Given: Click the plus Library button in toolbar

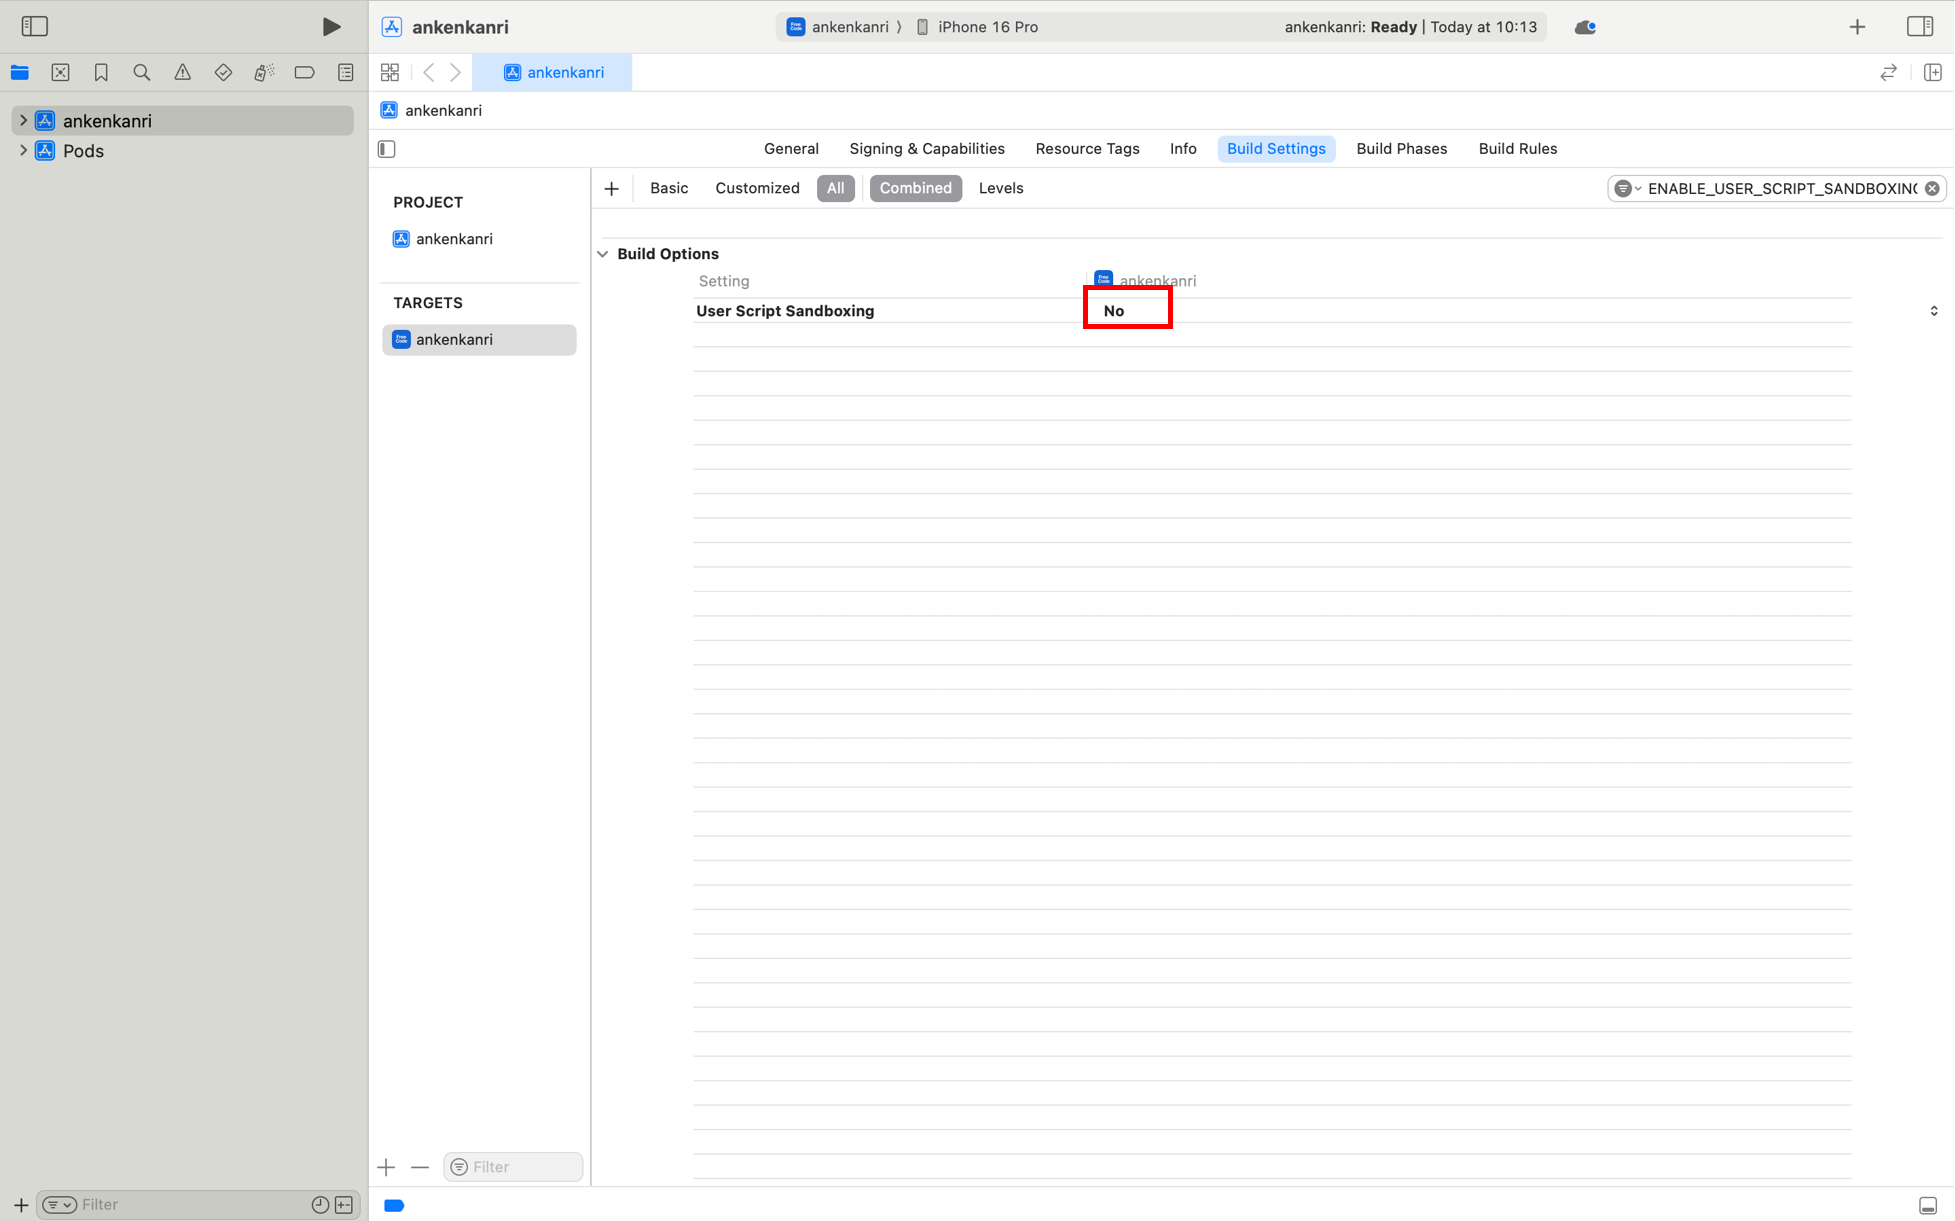Looking at the screenshot, I should pyautogui.click(x=1857, y=27).
